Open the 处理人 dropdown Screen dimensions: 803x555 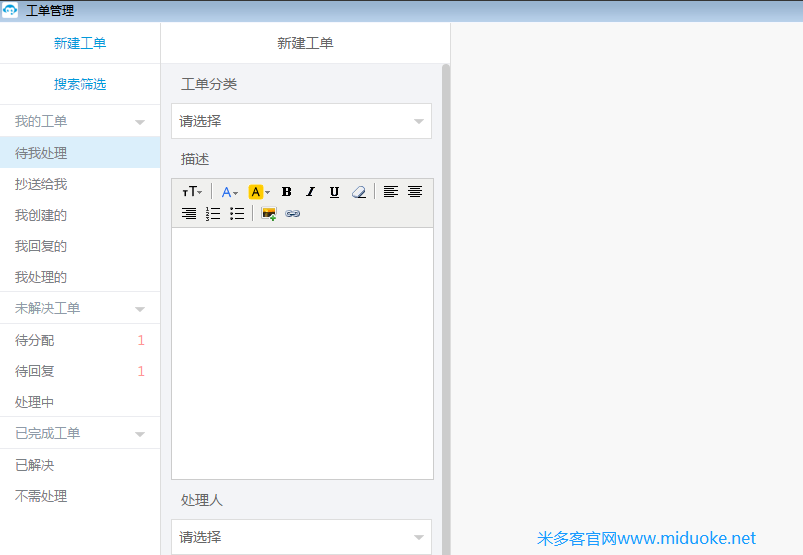click(x=301, y=537)
